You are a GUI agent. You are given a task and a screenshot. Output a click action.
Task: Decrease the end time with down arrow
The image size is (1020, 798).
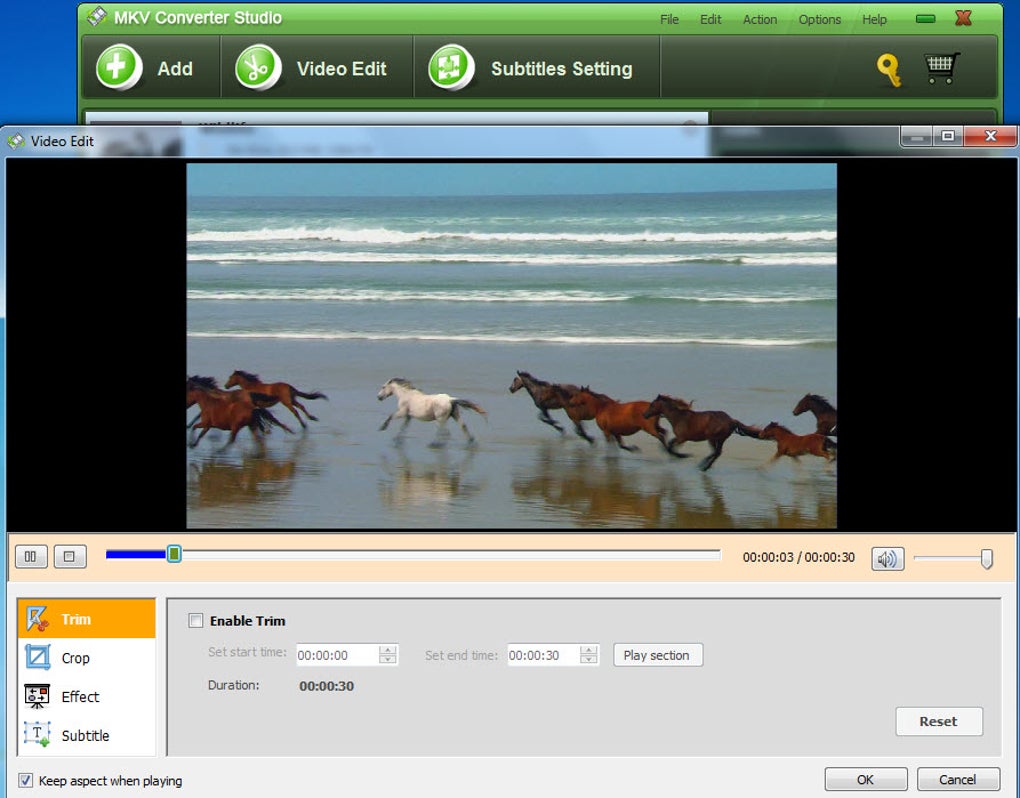point(588,659)
